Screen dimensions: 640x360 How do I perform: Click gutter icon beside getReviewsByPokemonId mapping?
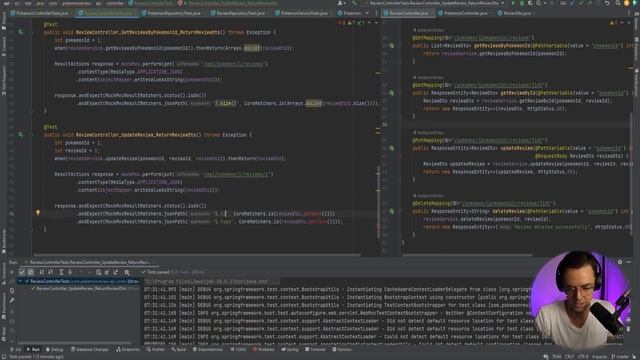point(391,46)
